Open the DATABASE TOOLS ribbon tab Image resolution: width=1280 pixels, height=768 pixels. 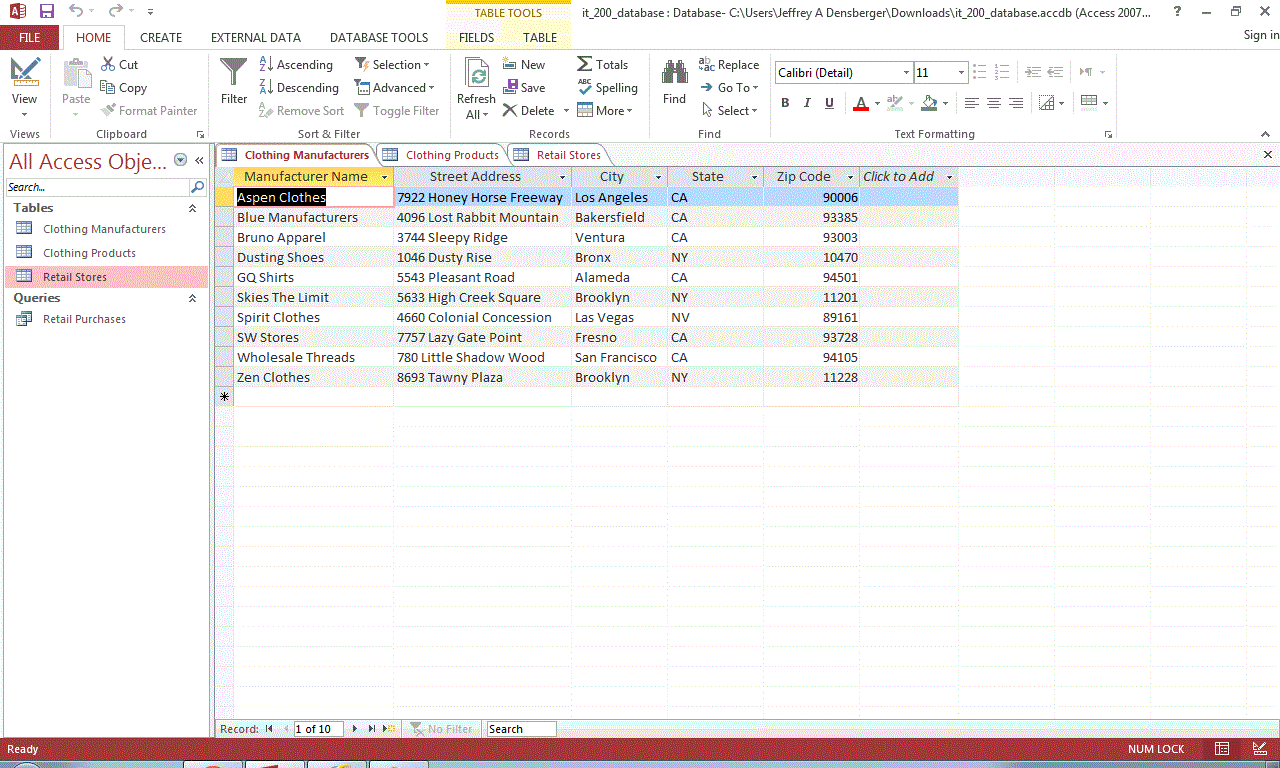379,37
